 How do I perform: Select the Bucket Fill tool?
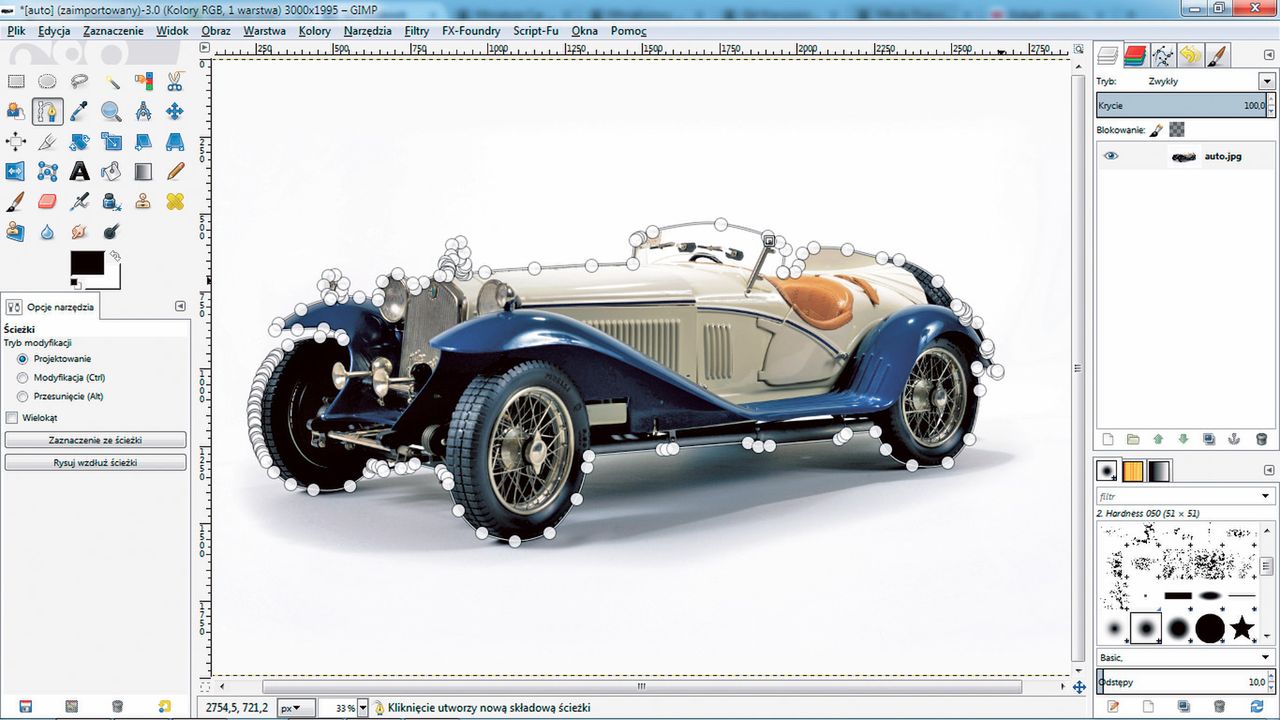click(111, 171)
